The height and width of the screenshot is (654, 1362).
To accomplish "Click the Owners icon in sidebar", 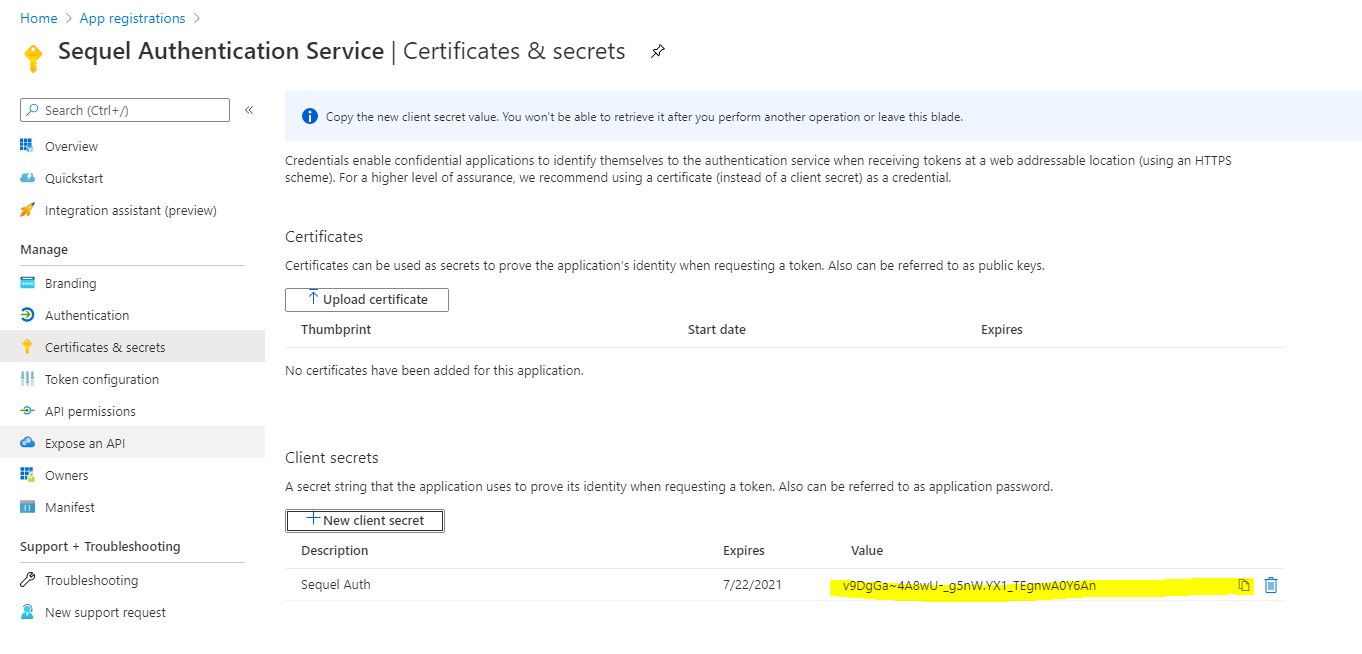I will pos(27,475).
